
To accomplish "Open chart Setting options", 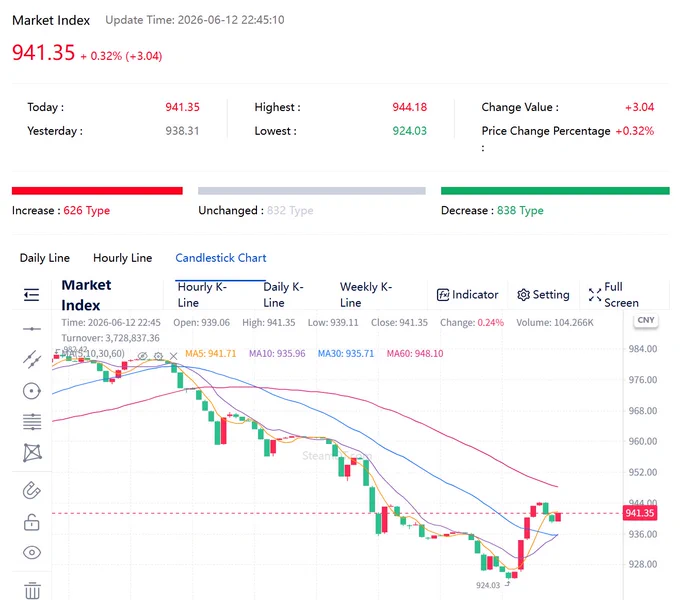I will pyautogui.click(x=543, y=295).
